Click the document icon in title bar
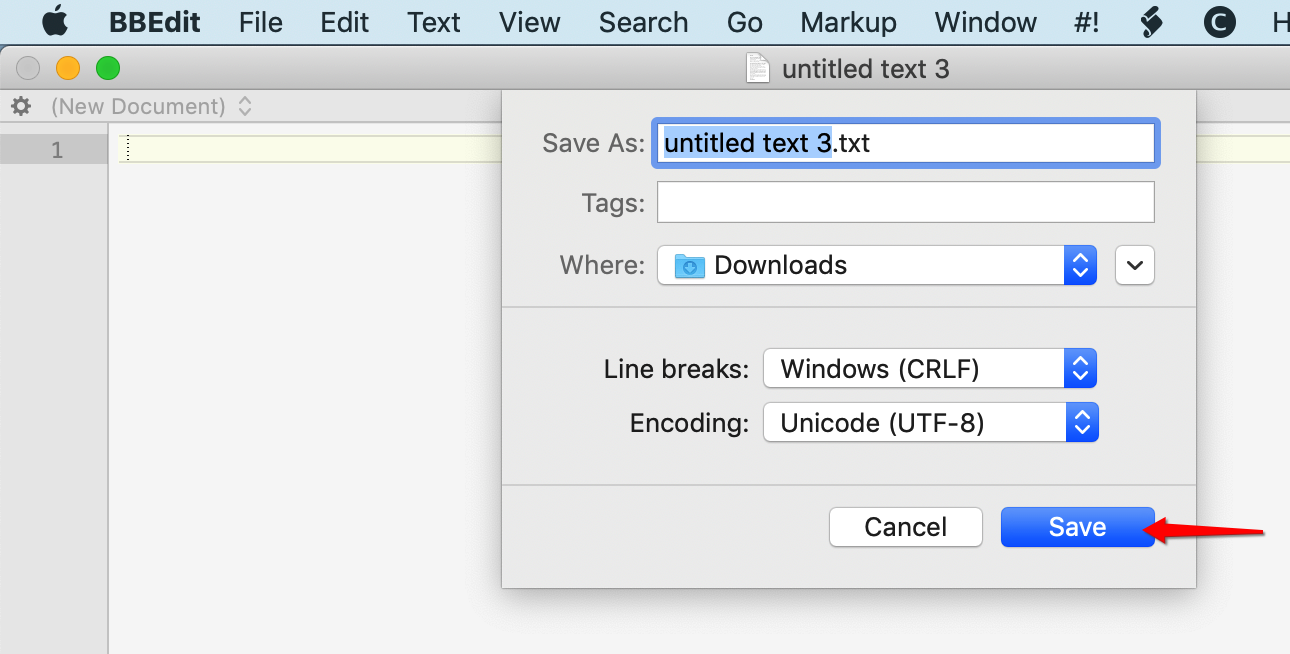This screenshot has height=654, width=1290. tap(759, 68)
